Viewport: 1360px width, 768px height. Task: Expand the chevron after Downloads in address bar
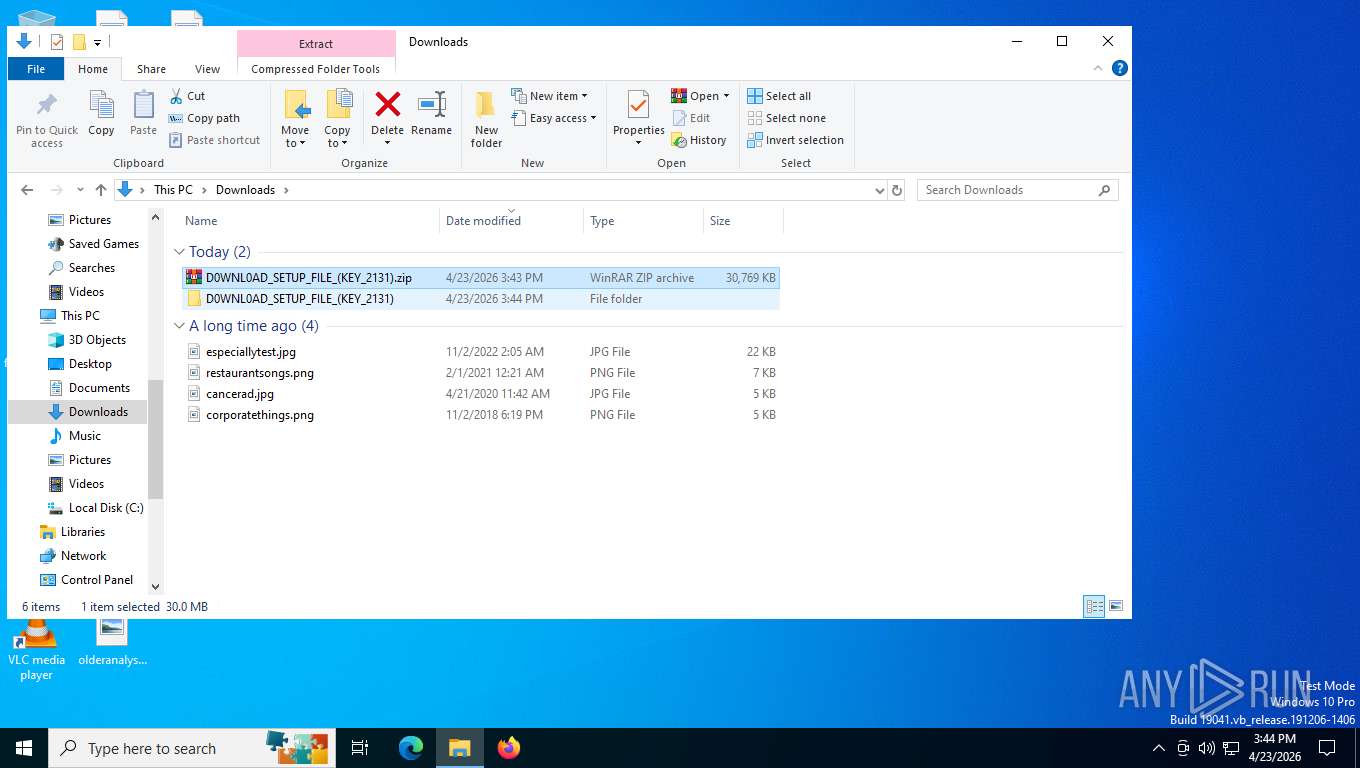pos(286,190)
